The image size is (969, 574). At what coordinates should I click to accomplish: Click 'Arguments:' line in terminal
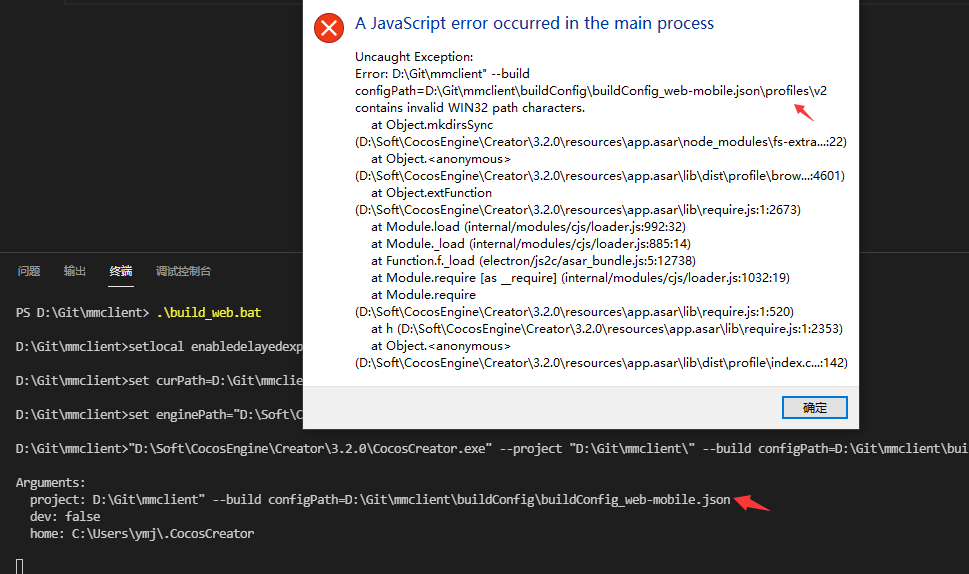click(x=51, y=483)
